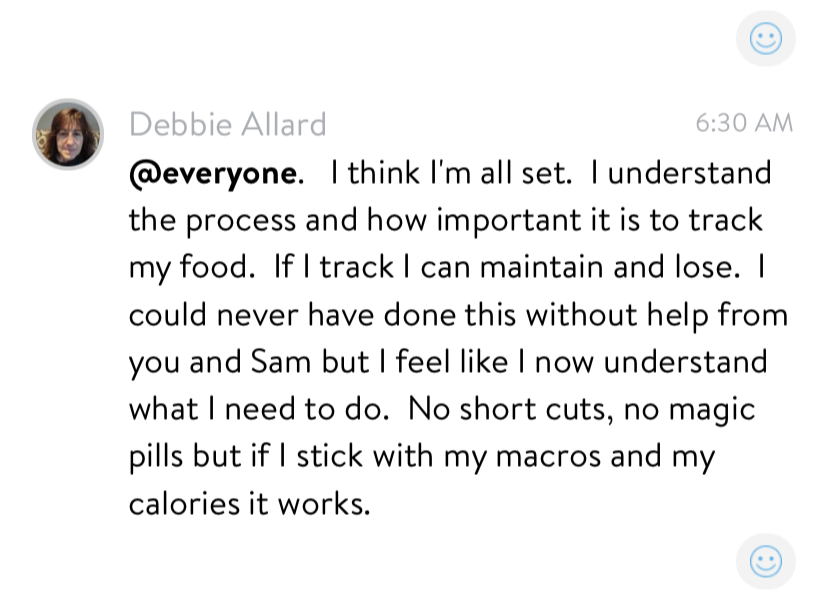Screen dimensions: 828x601
Task: Select the @everyone mention
Action: (x=213, y=173)
